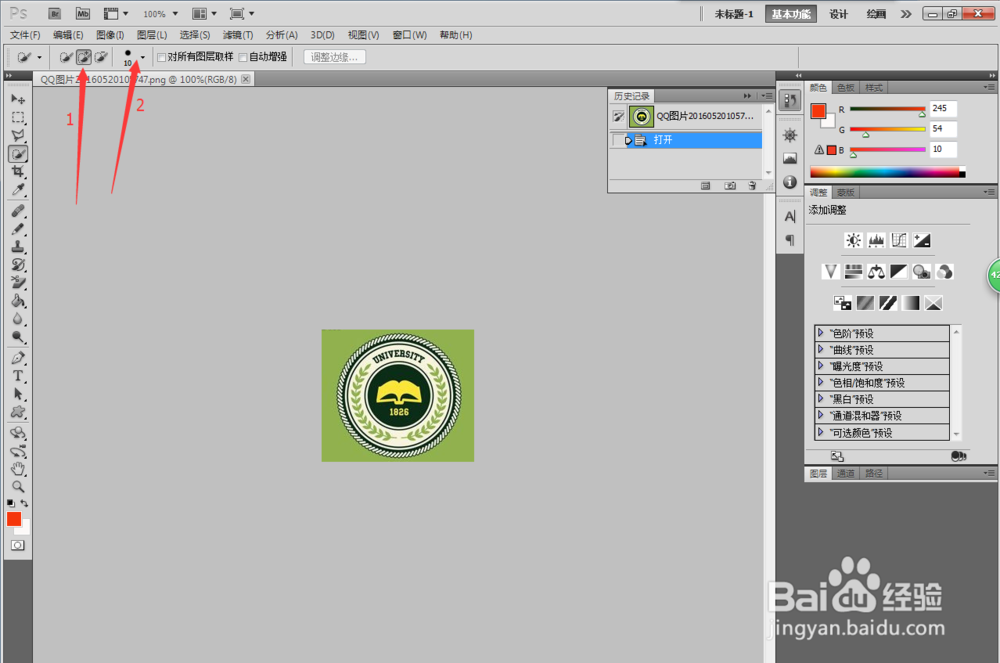This screenshot has width=1000, height=663.
Task: Select the Eyedropper tool
Action: 18,190
